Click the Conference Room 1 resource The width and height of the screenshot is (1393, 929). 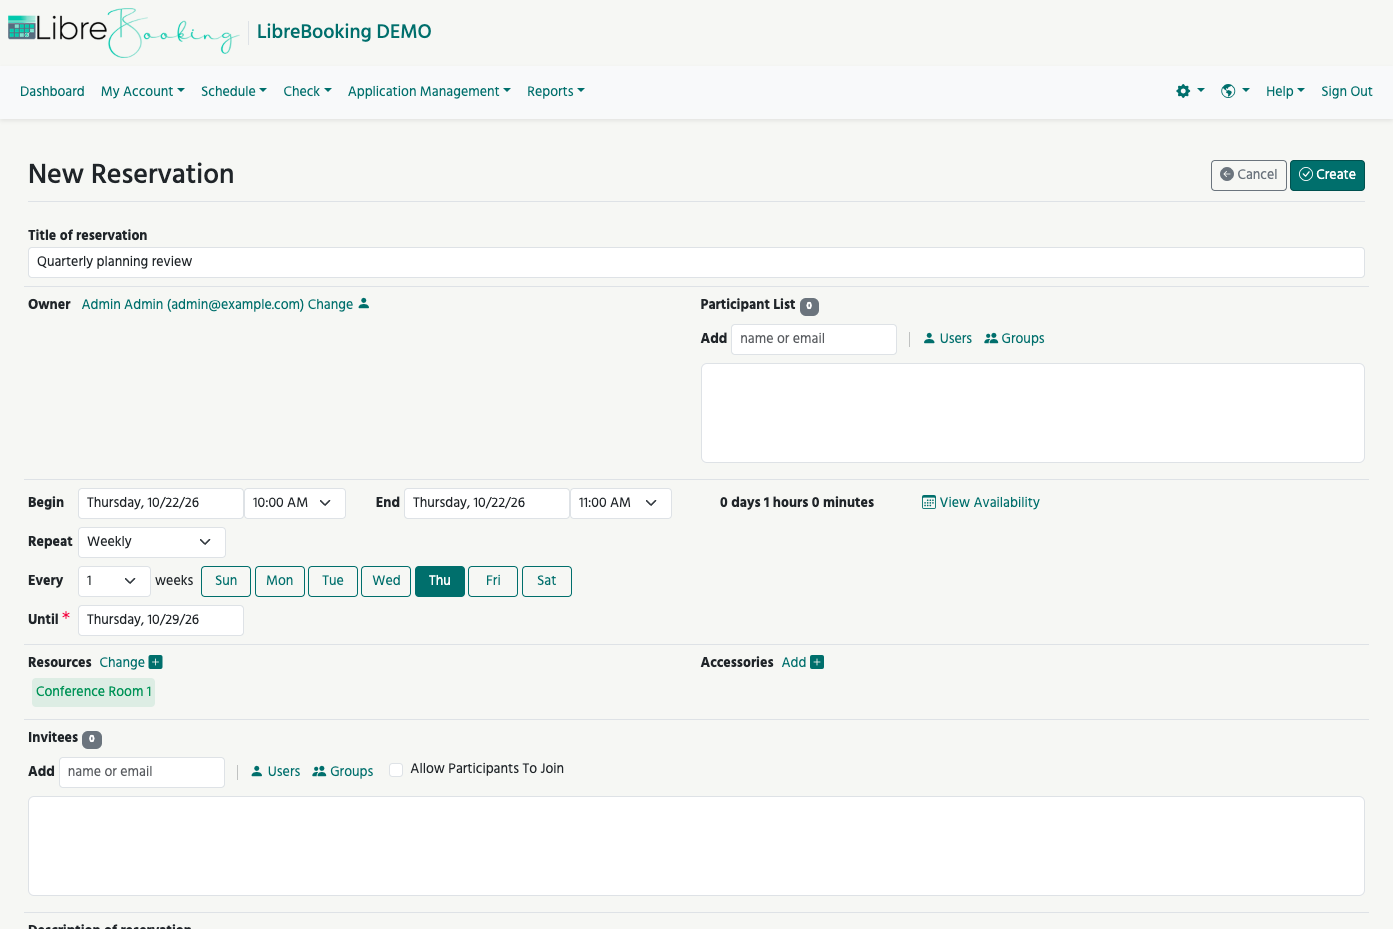point(94,692)
